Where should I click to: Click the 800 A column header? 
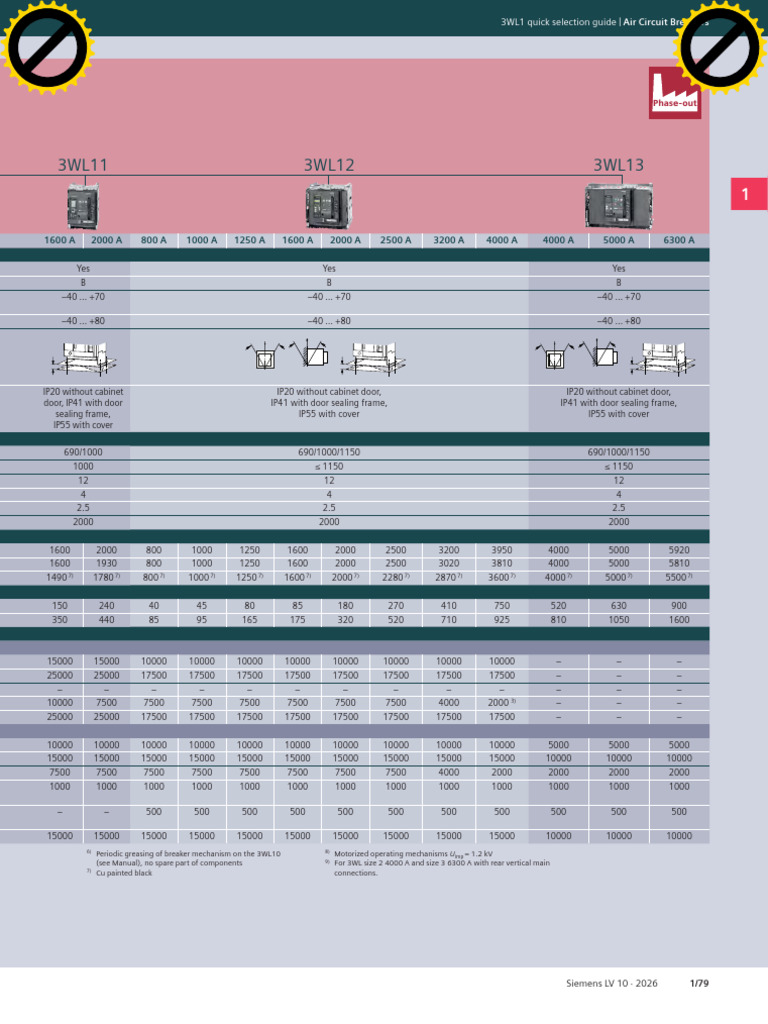coord(153,240)
